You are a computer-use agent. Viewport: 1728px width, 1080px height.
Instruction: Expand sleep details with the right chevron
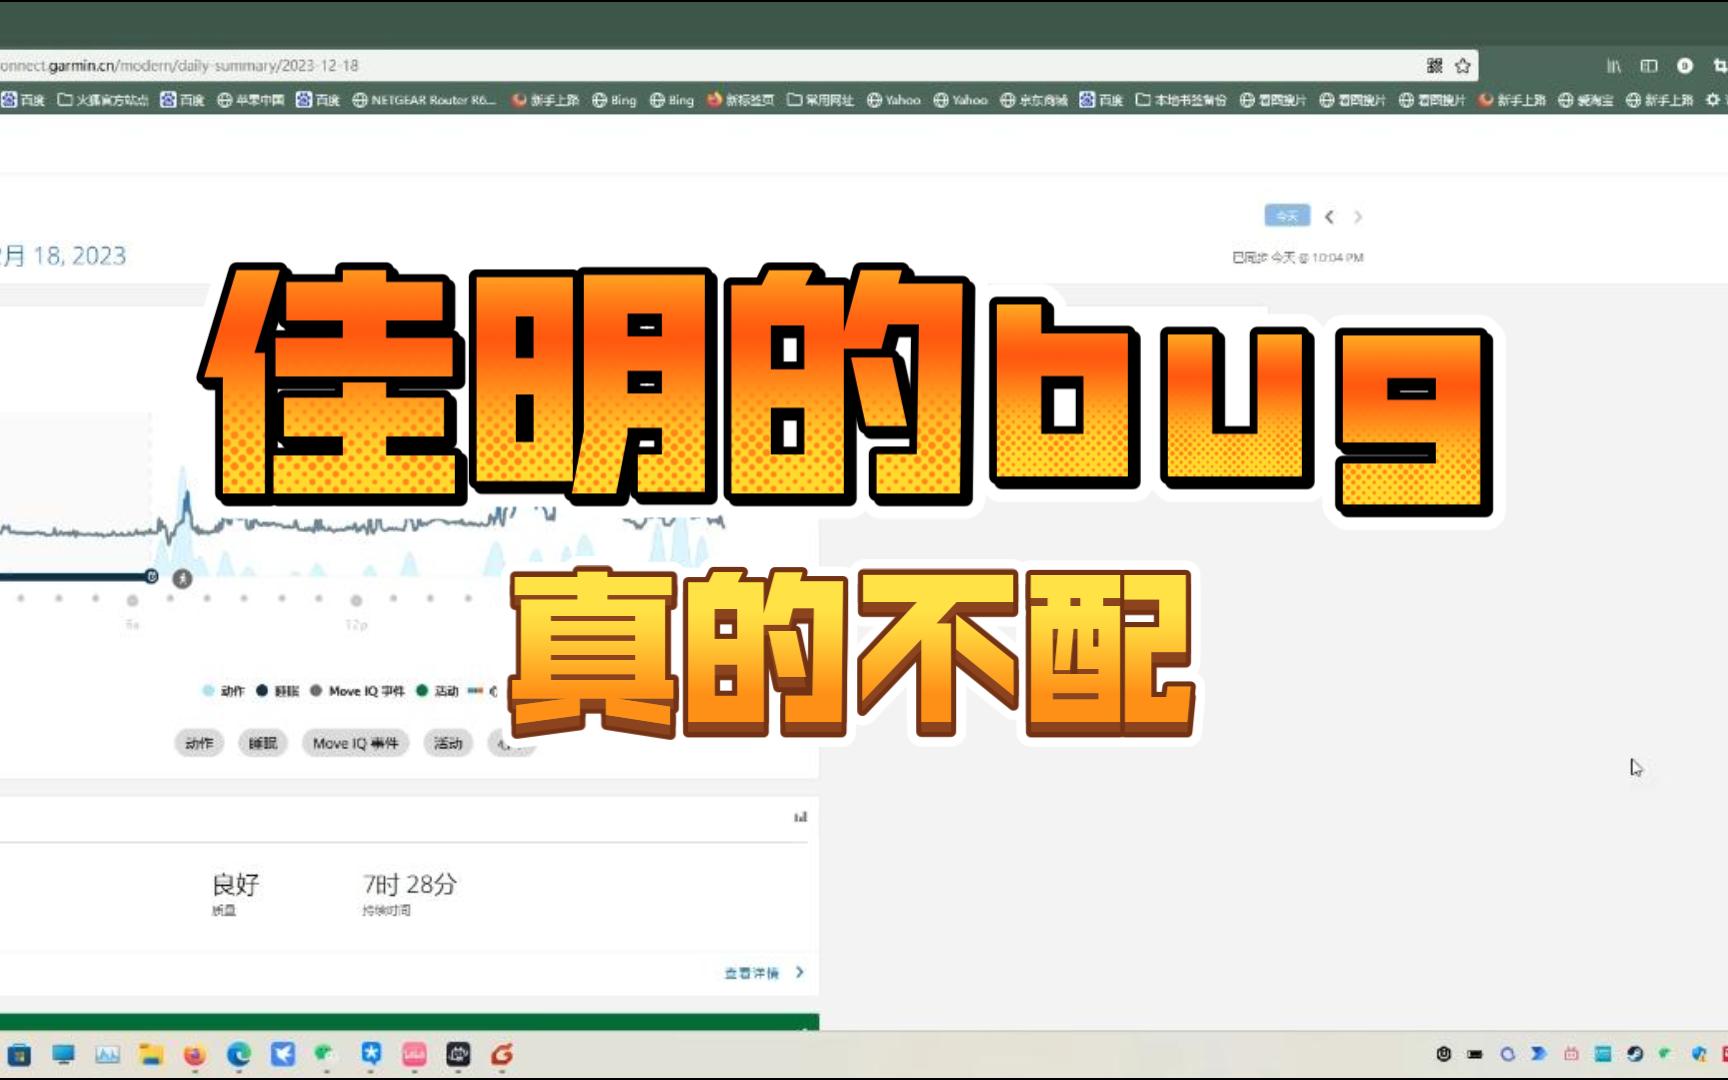click(799, 972)
